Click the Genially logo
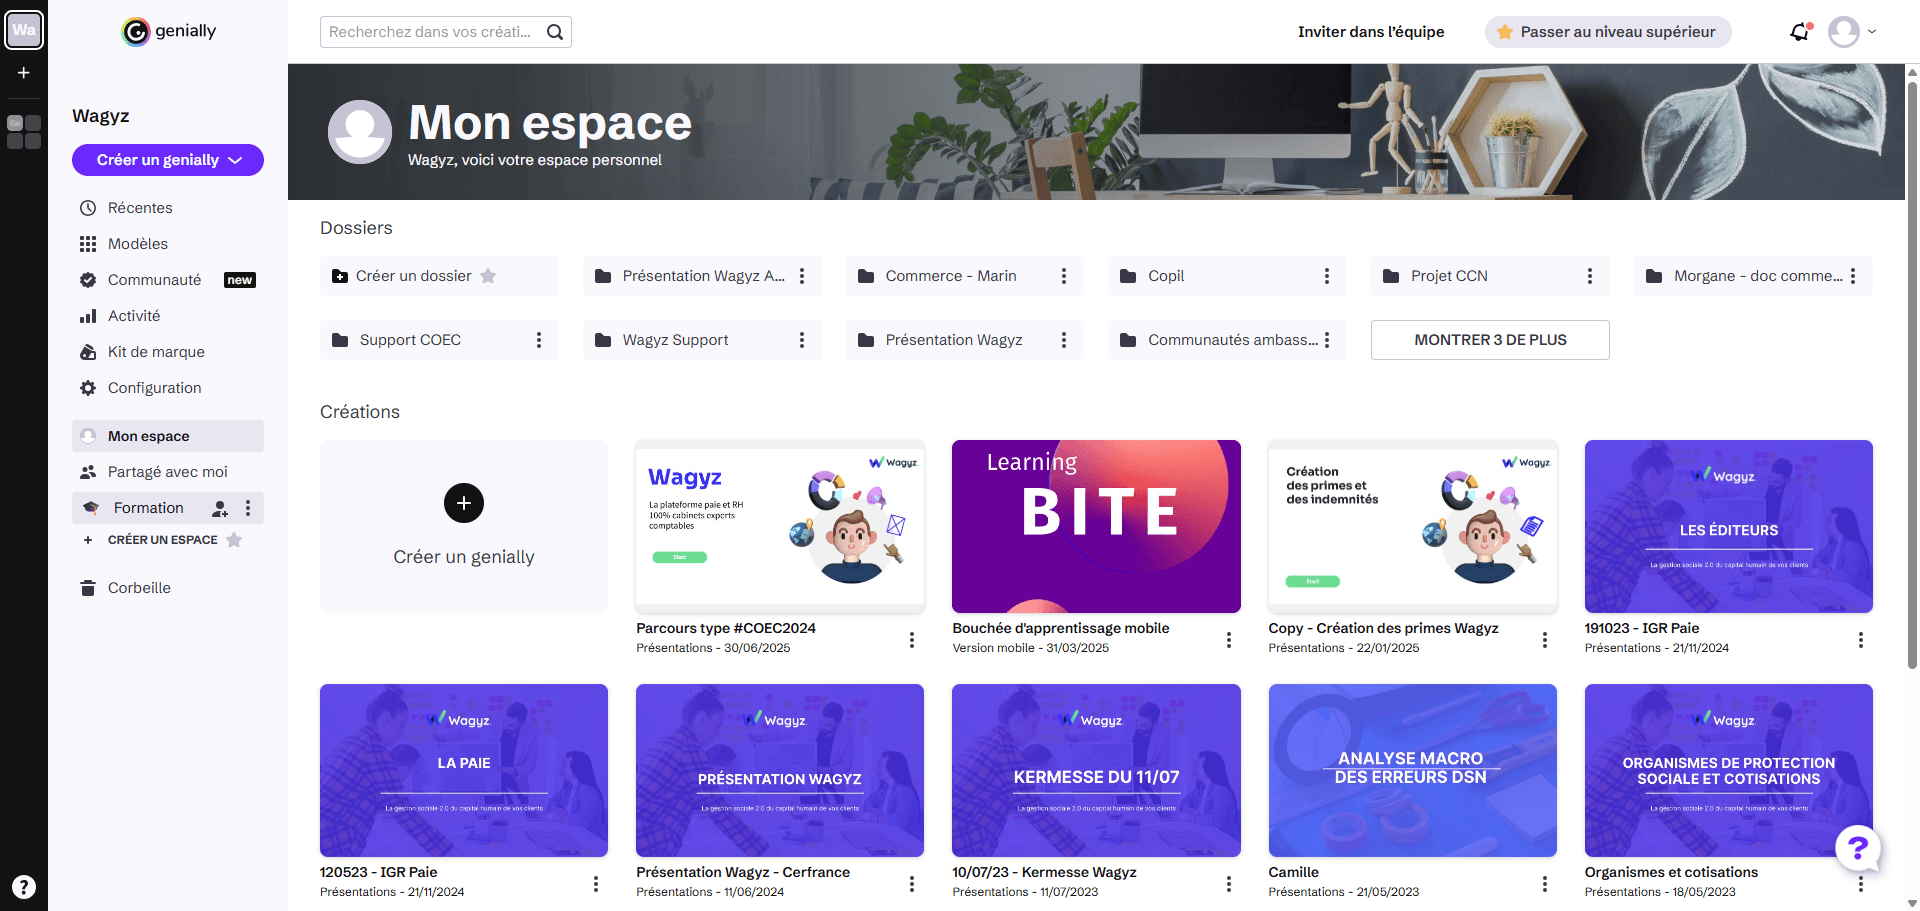 (x=168, y=32)
